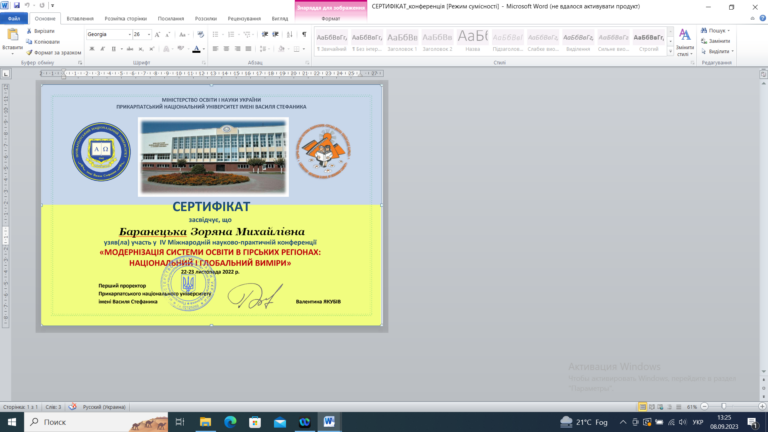Adjust the zoom slider in status bar
The image size is (768, 432).
[x=724, y=407]
